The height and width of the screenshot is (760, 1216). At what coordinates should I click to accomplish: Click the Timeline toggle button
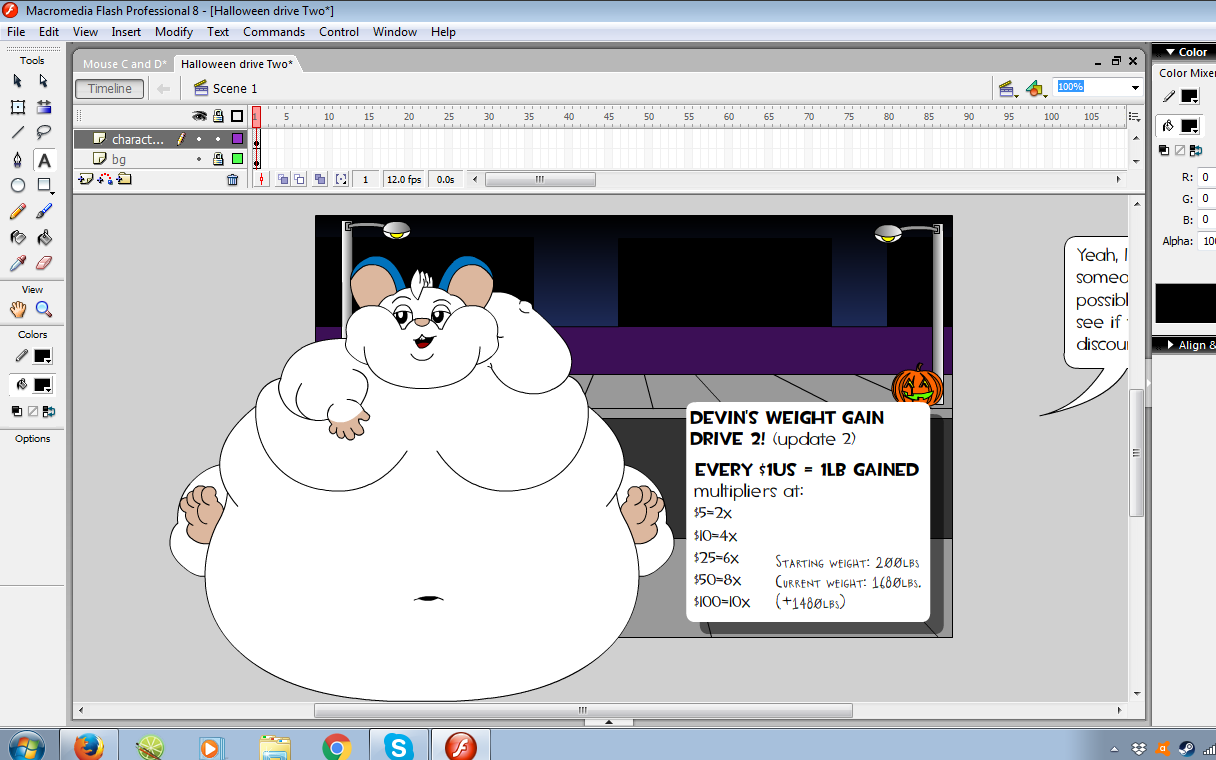click(x=110, y=89)
